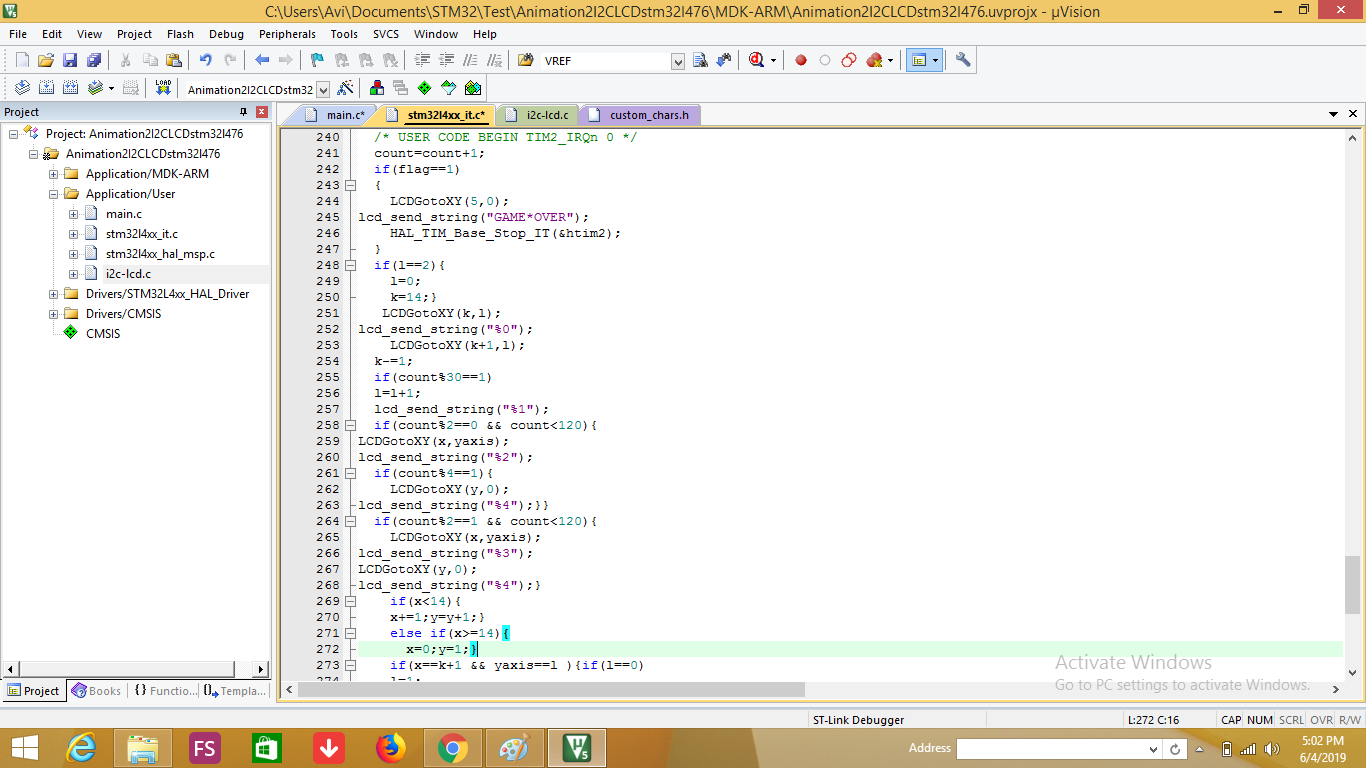Viewport: 1366px width, 768px height.
Task: Navigate backwards with blue arrow icon
Action: pos(262,60)
